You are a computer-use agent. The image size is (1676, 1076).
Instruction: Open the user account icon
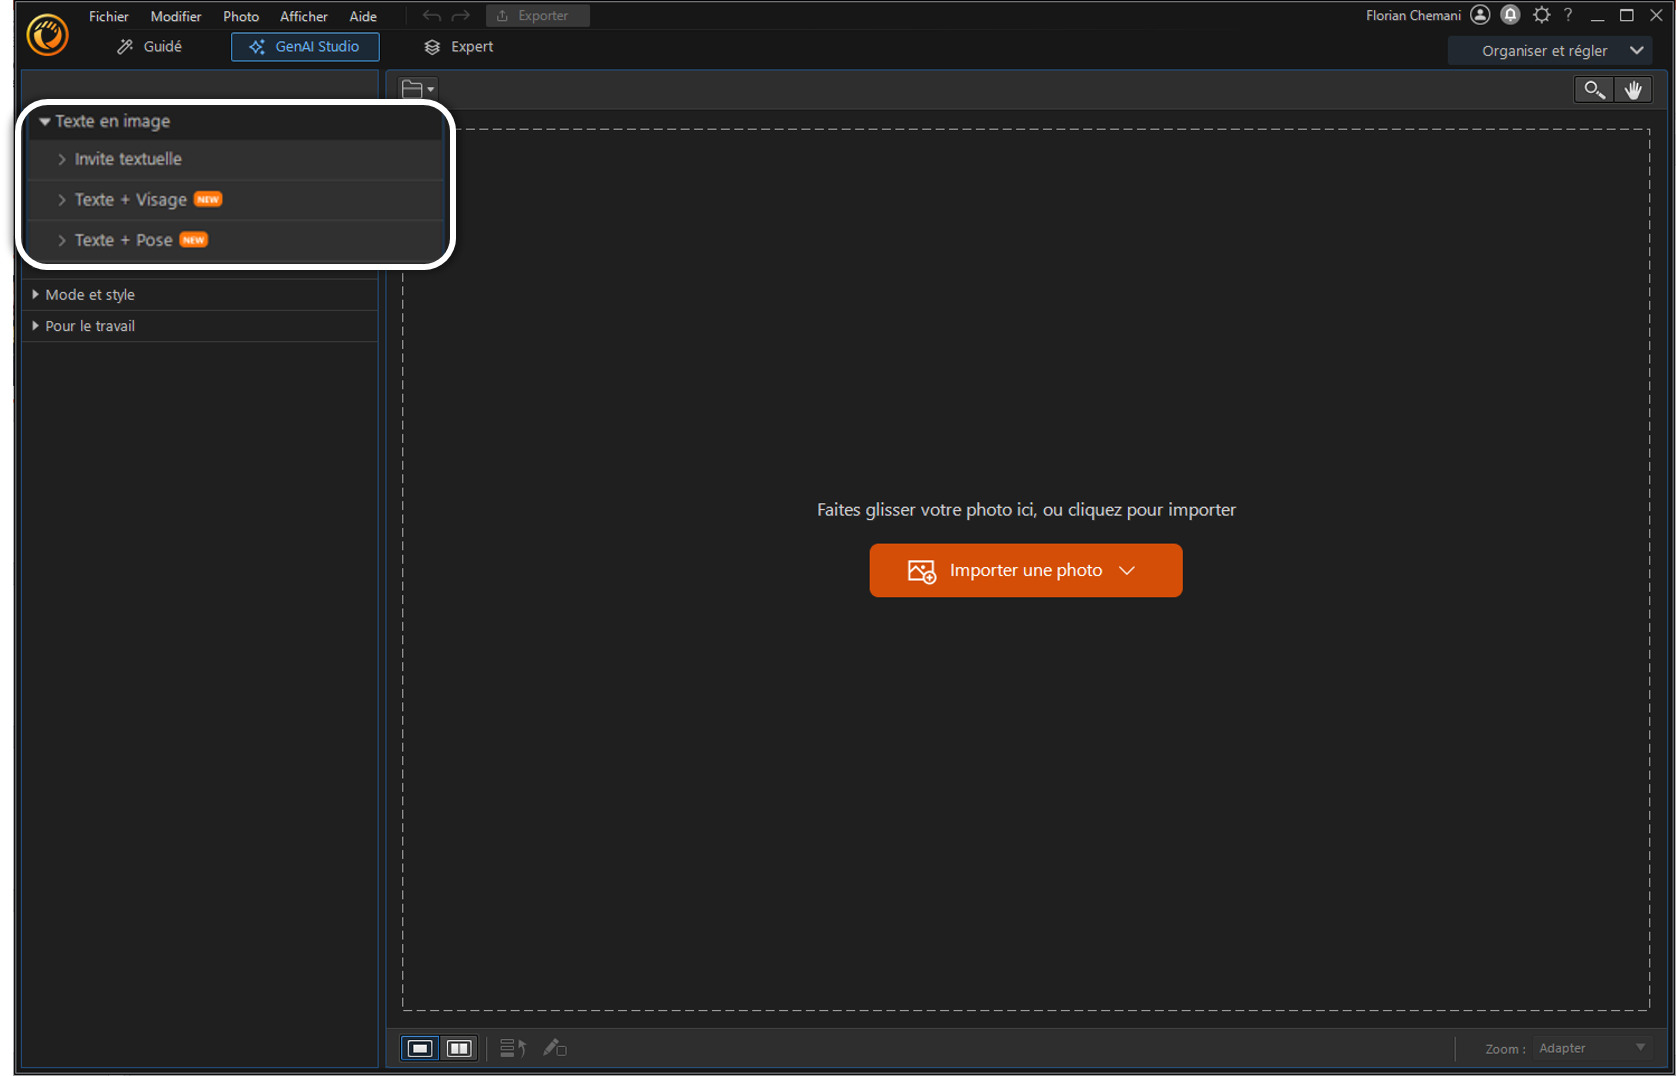point(1480,15)
